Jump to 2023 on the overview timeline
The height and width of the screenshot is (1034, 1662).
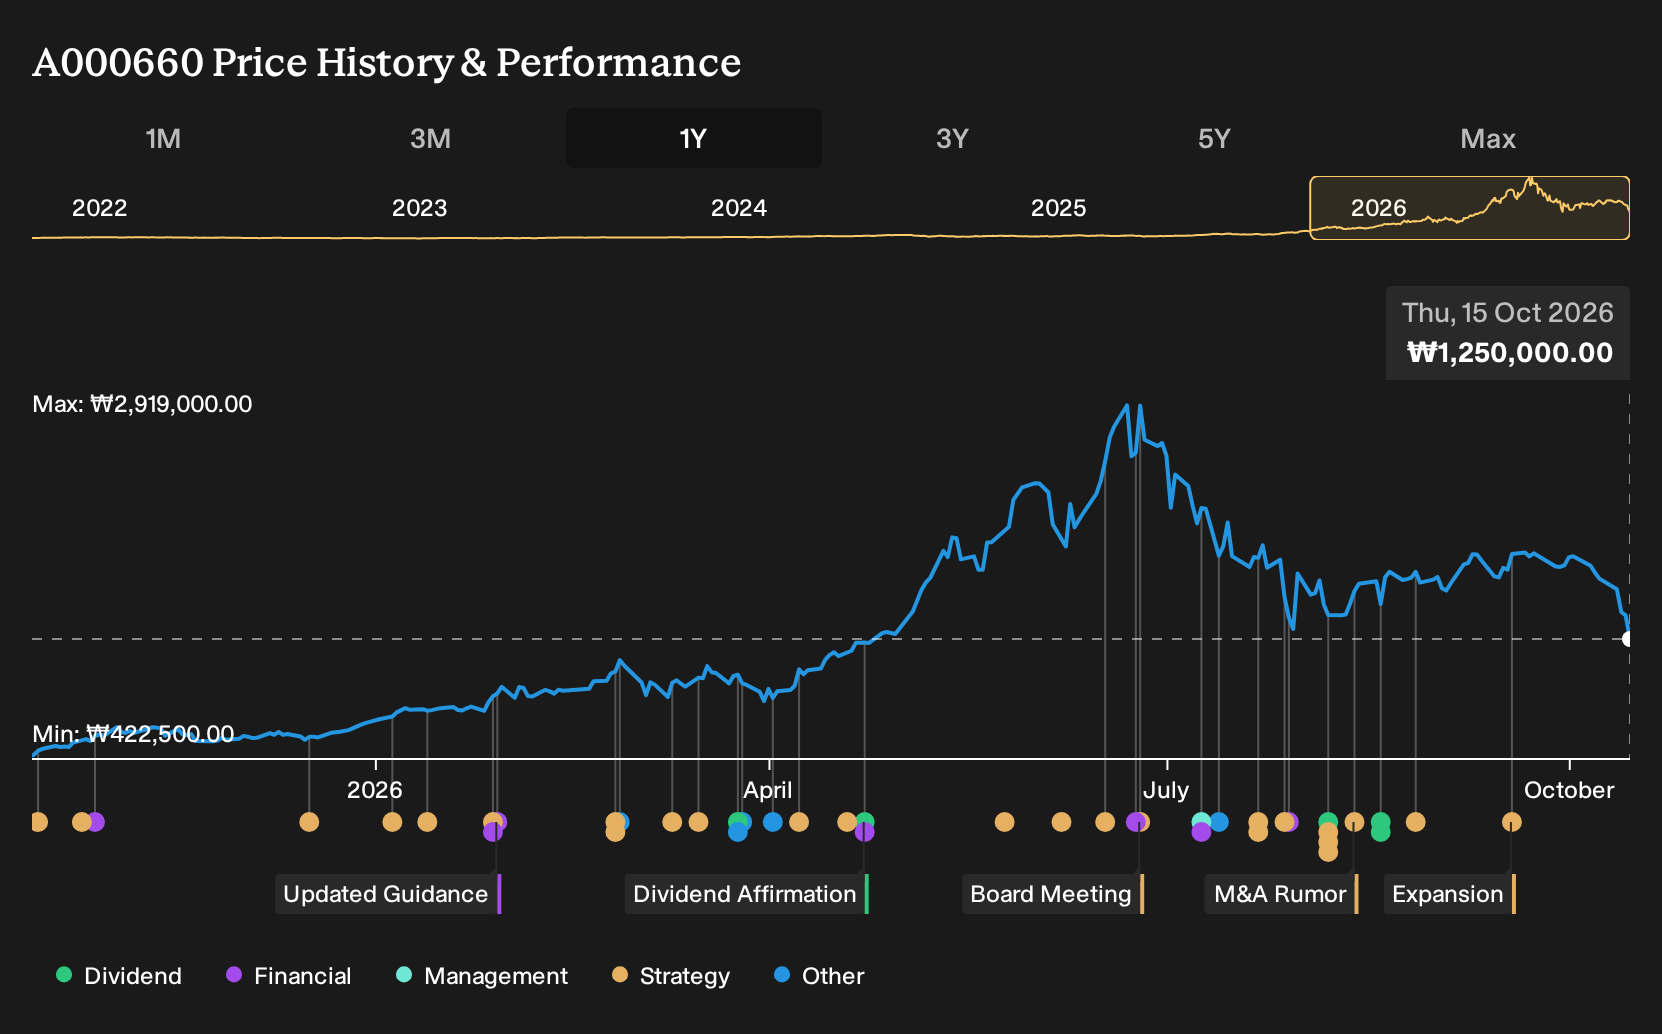(x=419, y=208)
